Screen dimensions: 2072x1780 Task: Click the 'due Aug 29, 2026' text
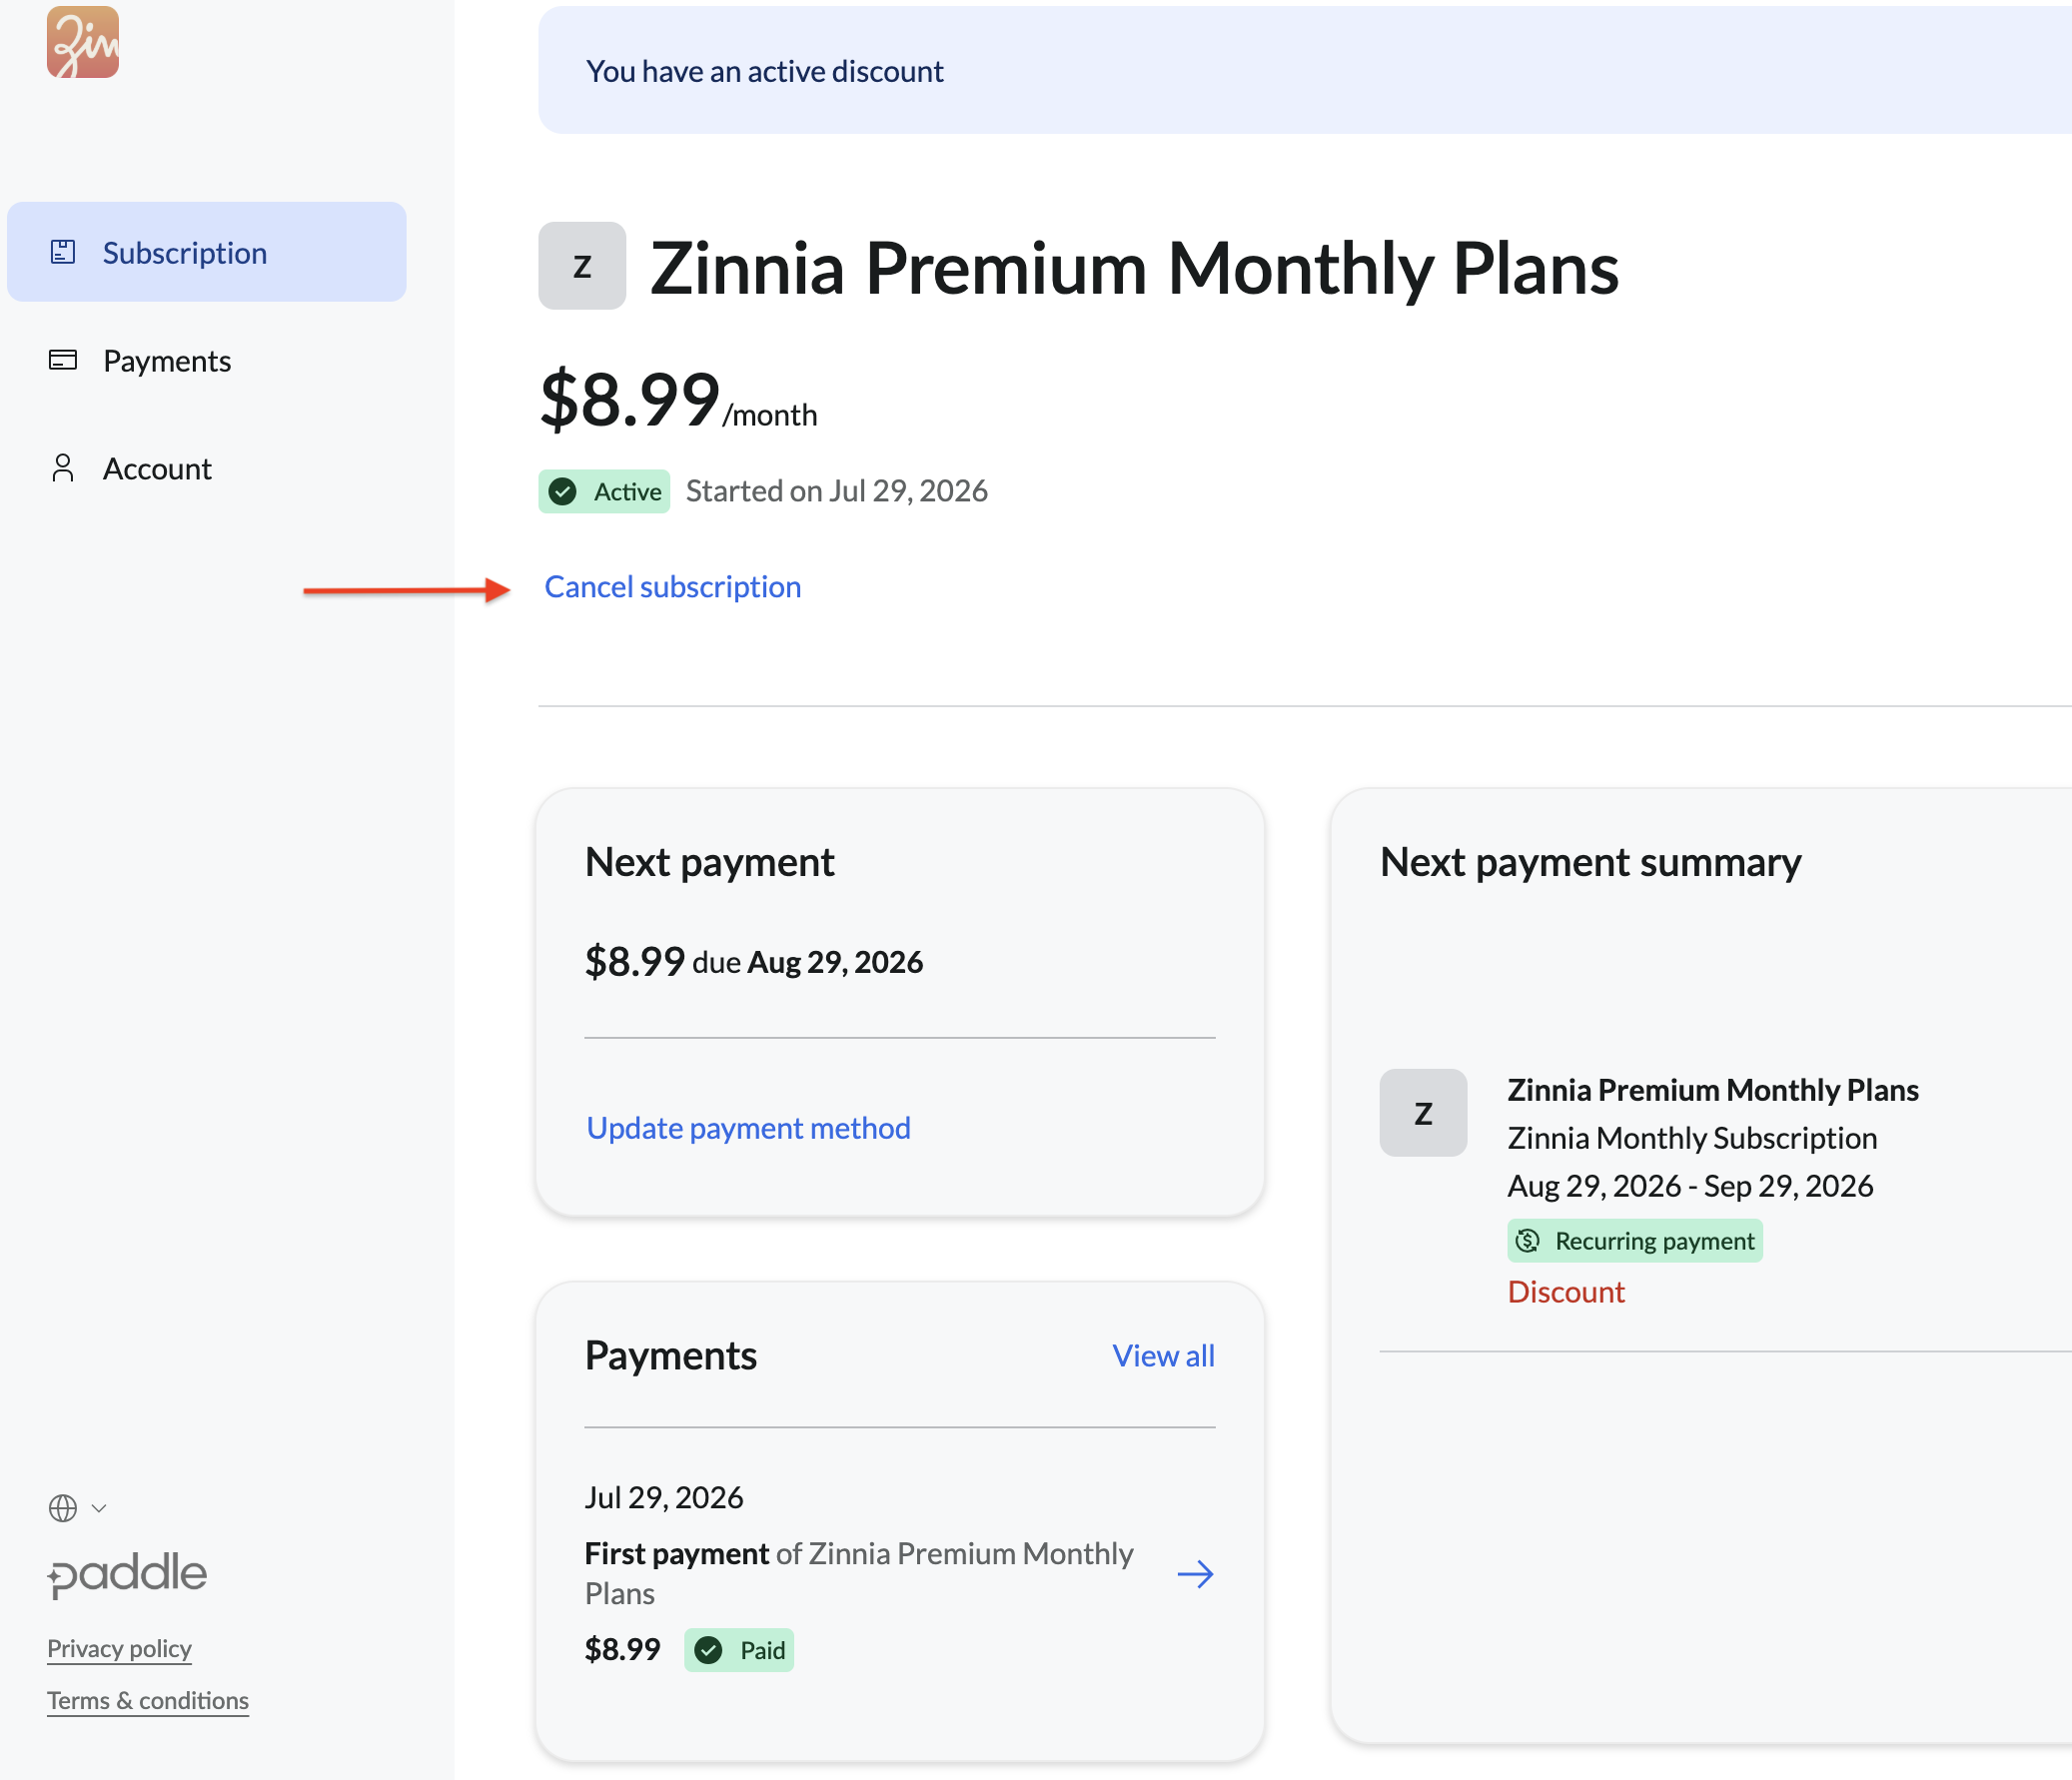click(808, 962)
